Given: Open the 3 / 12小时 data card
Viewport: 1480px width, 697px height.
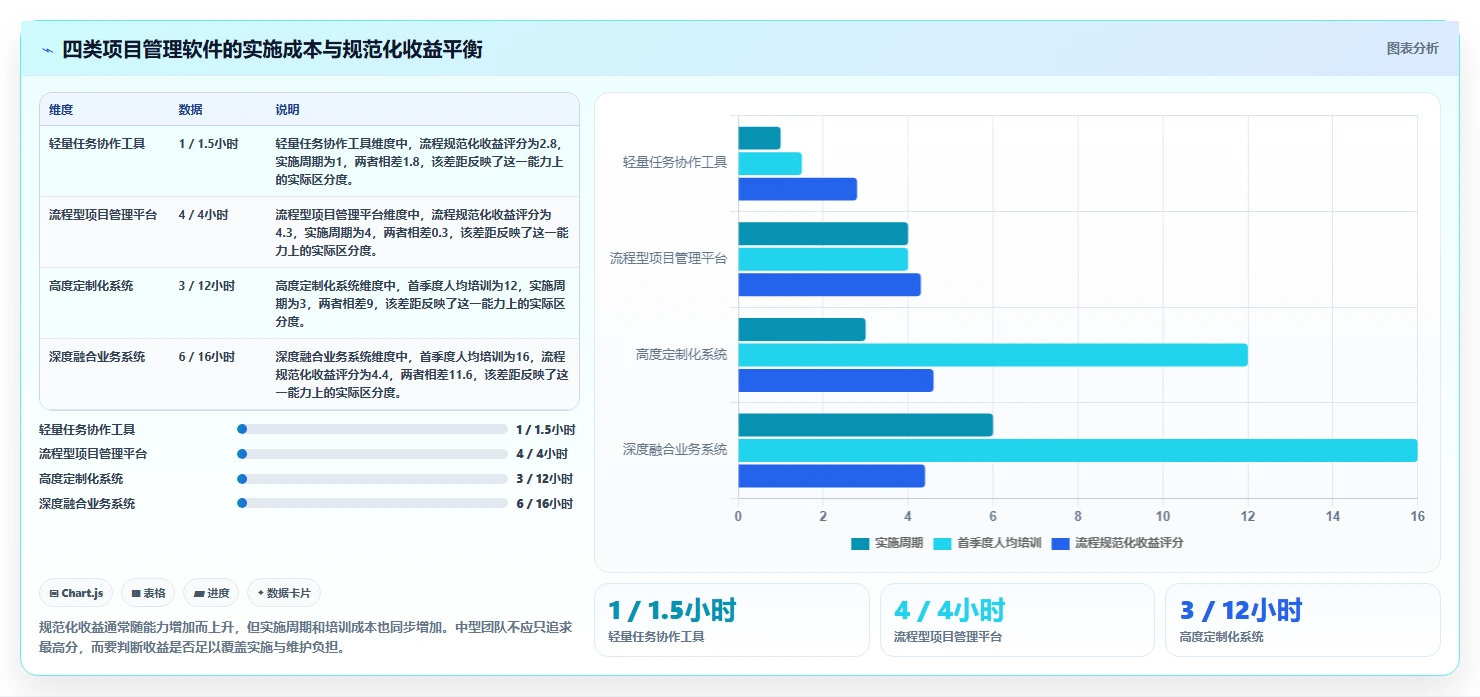Looking at the screenshot, I should click(x=1303, y=620).
